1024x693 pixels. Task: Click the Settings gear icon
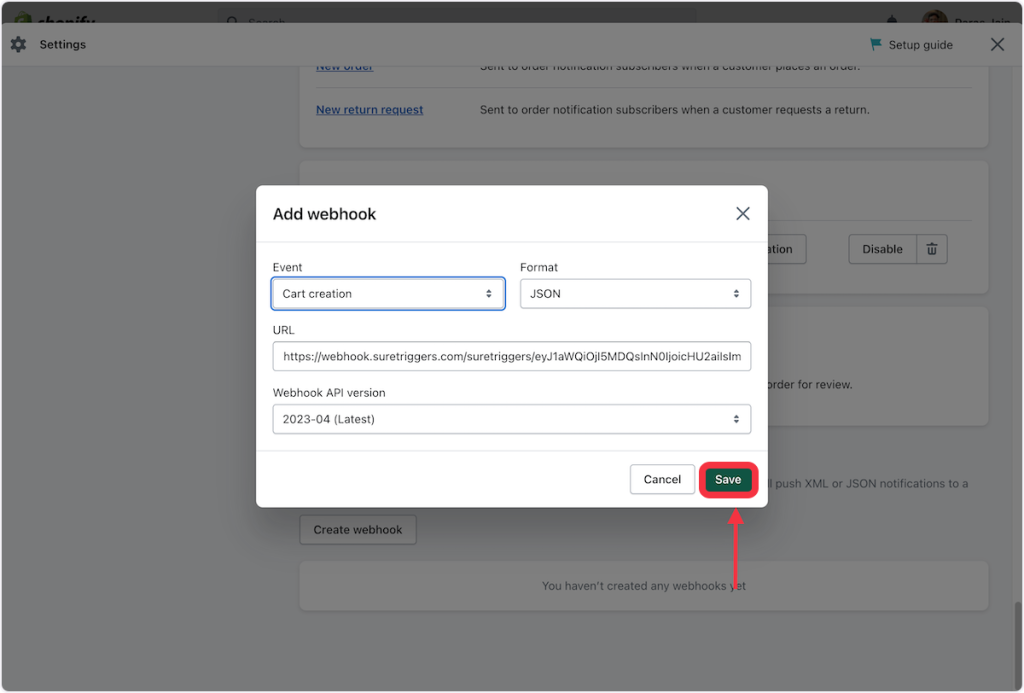click(18, 45)
